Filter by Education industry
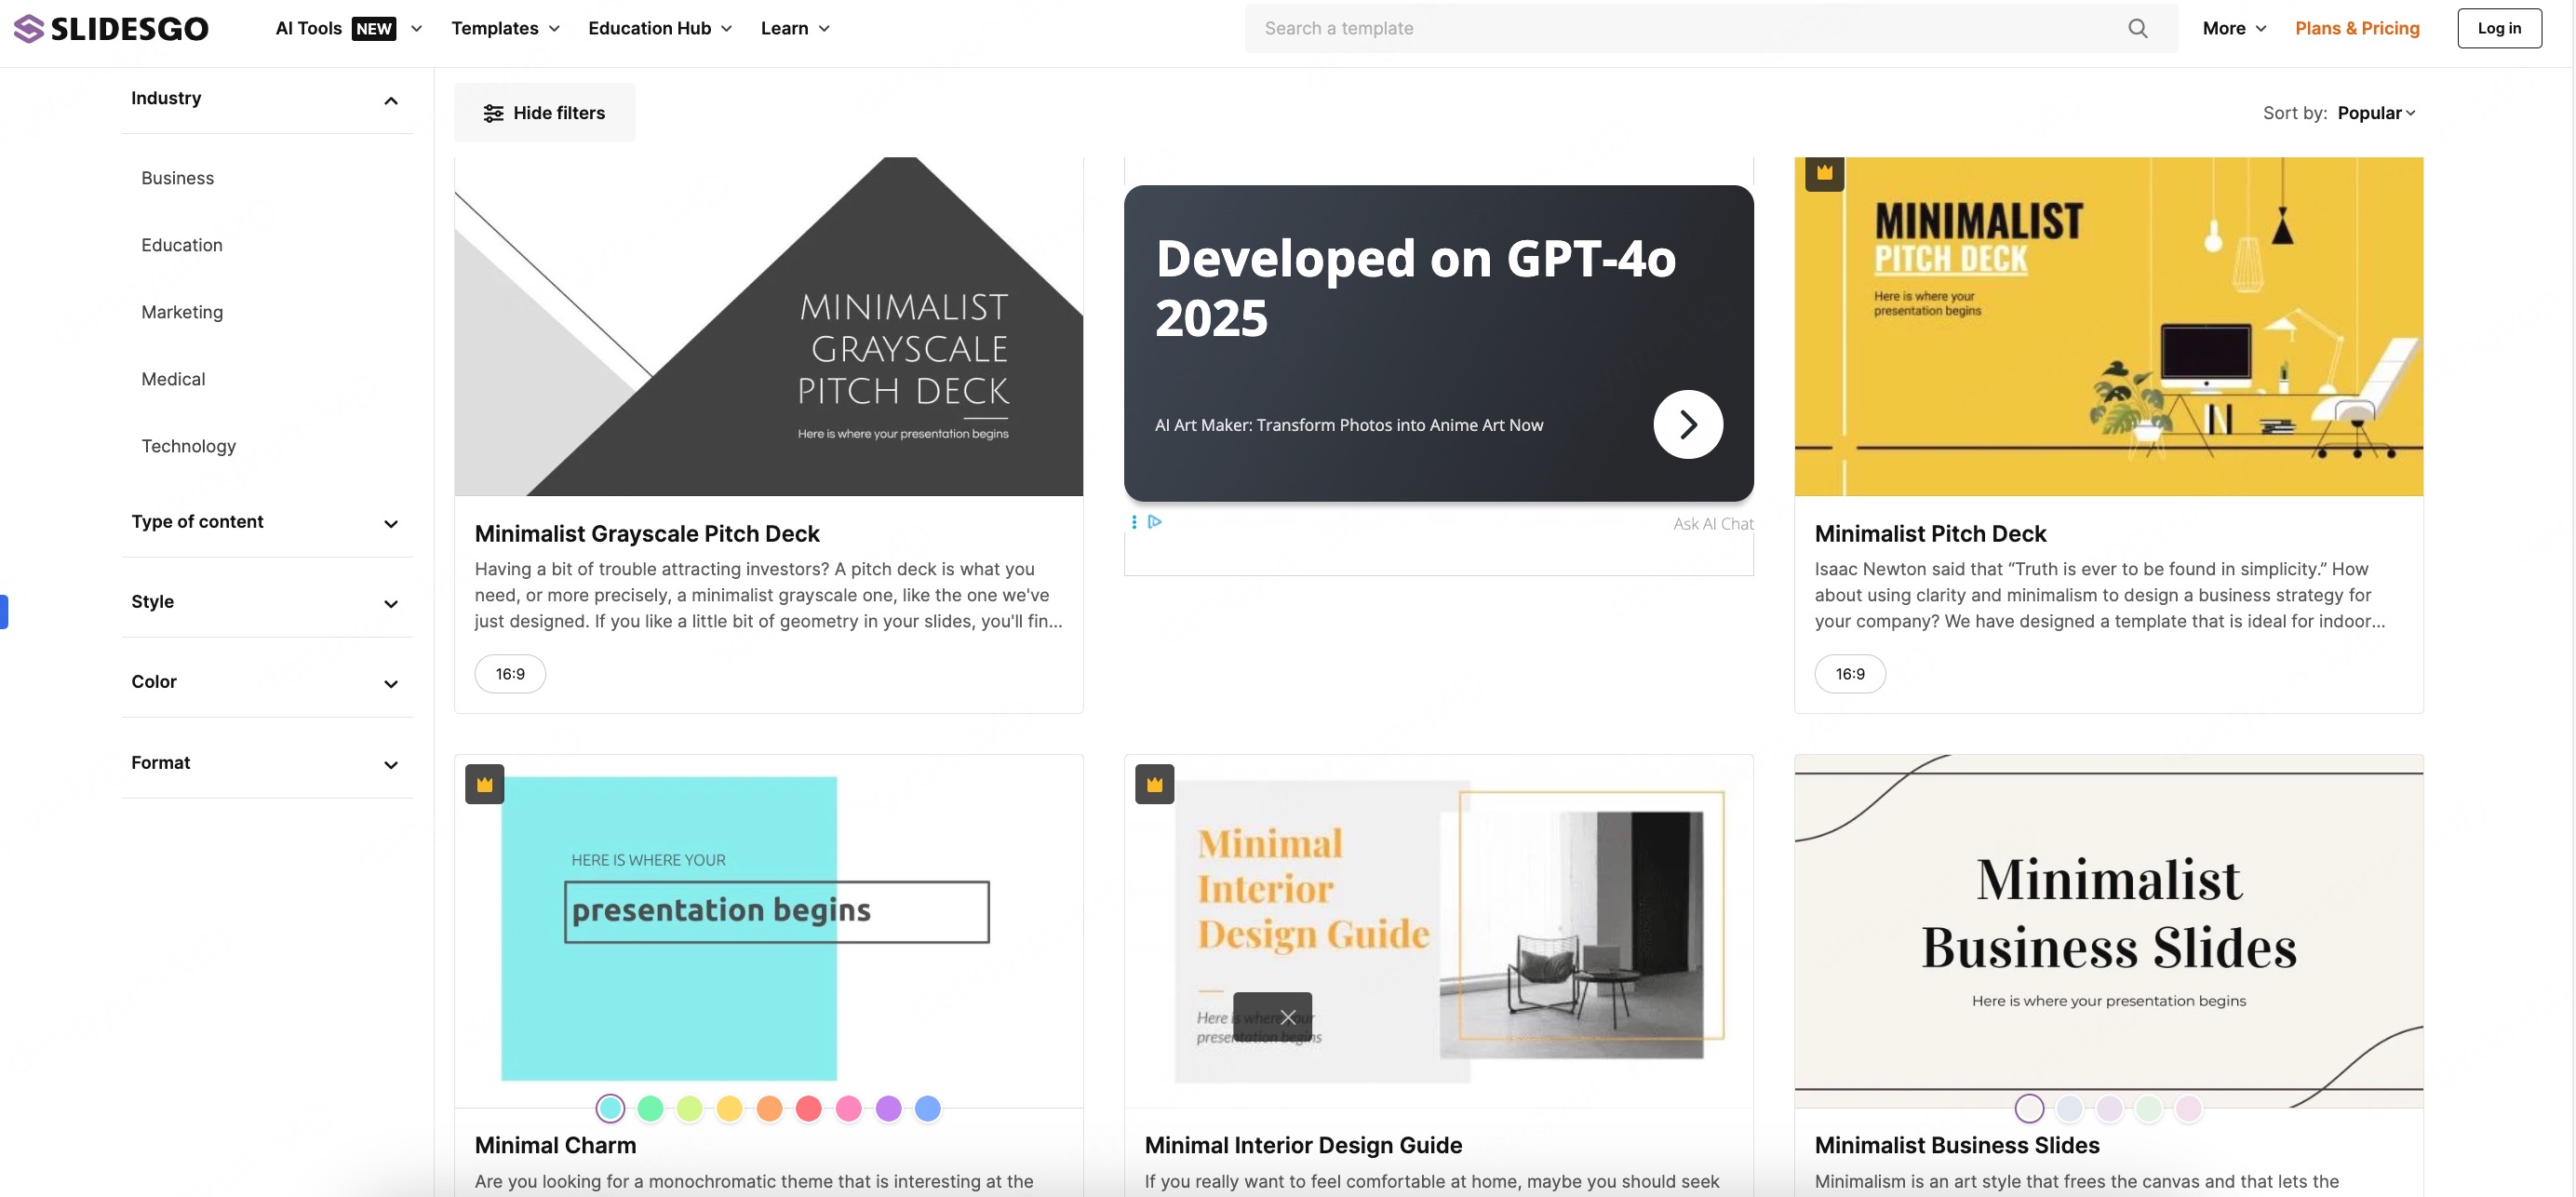2576x1197 pixels. (182, 245)
